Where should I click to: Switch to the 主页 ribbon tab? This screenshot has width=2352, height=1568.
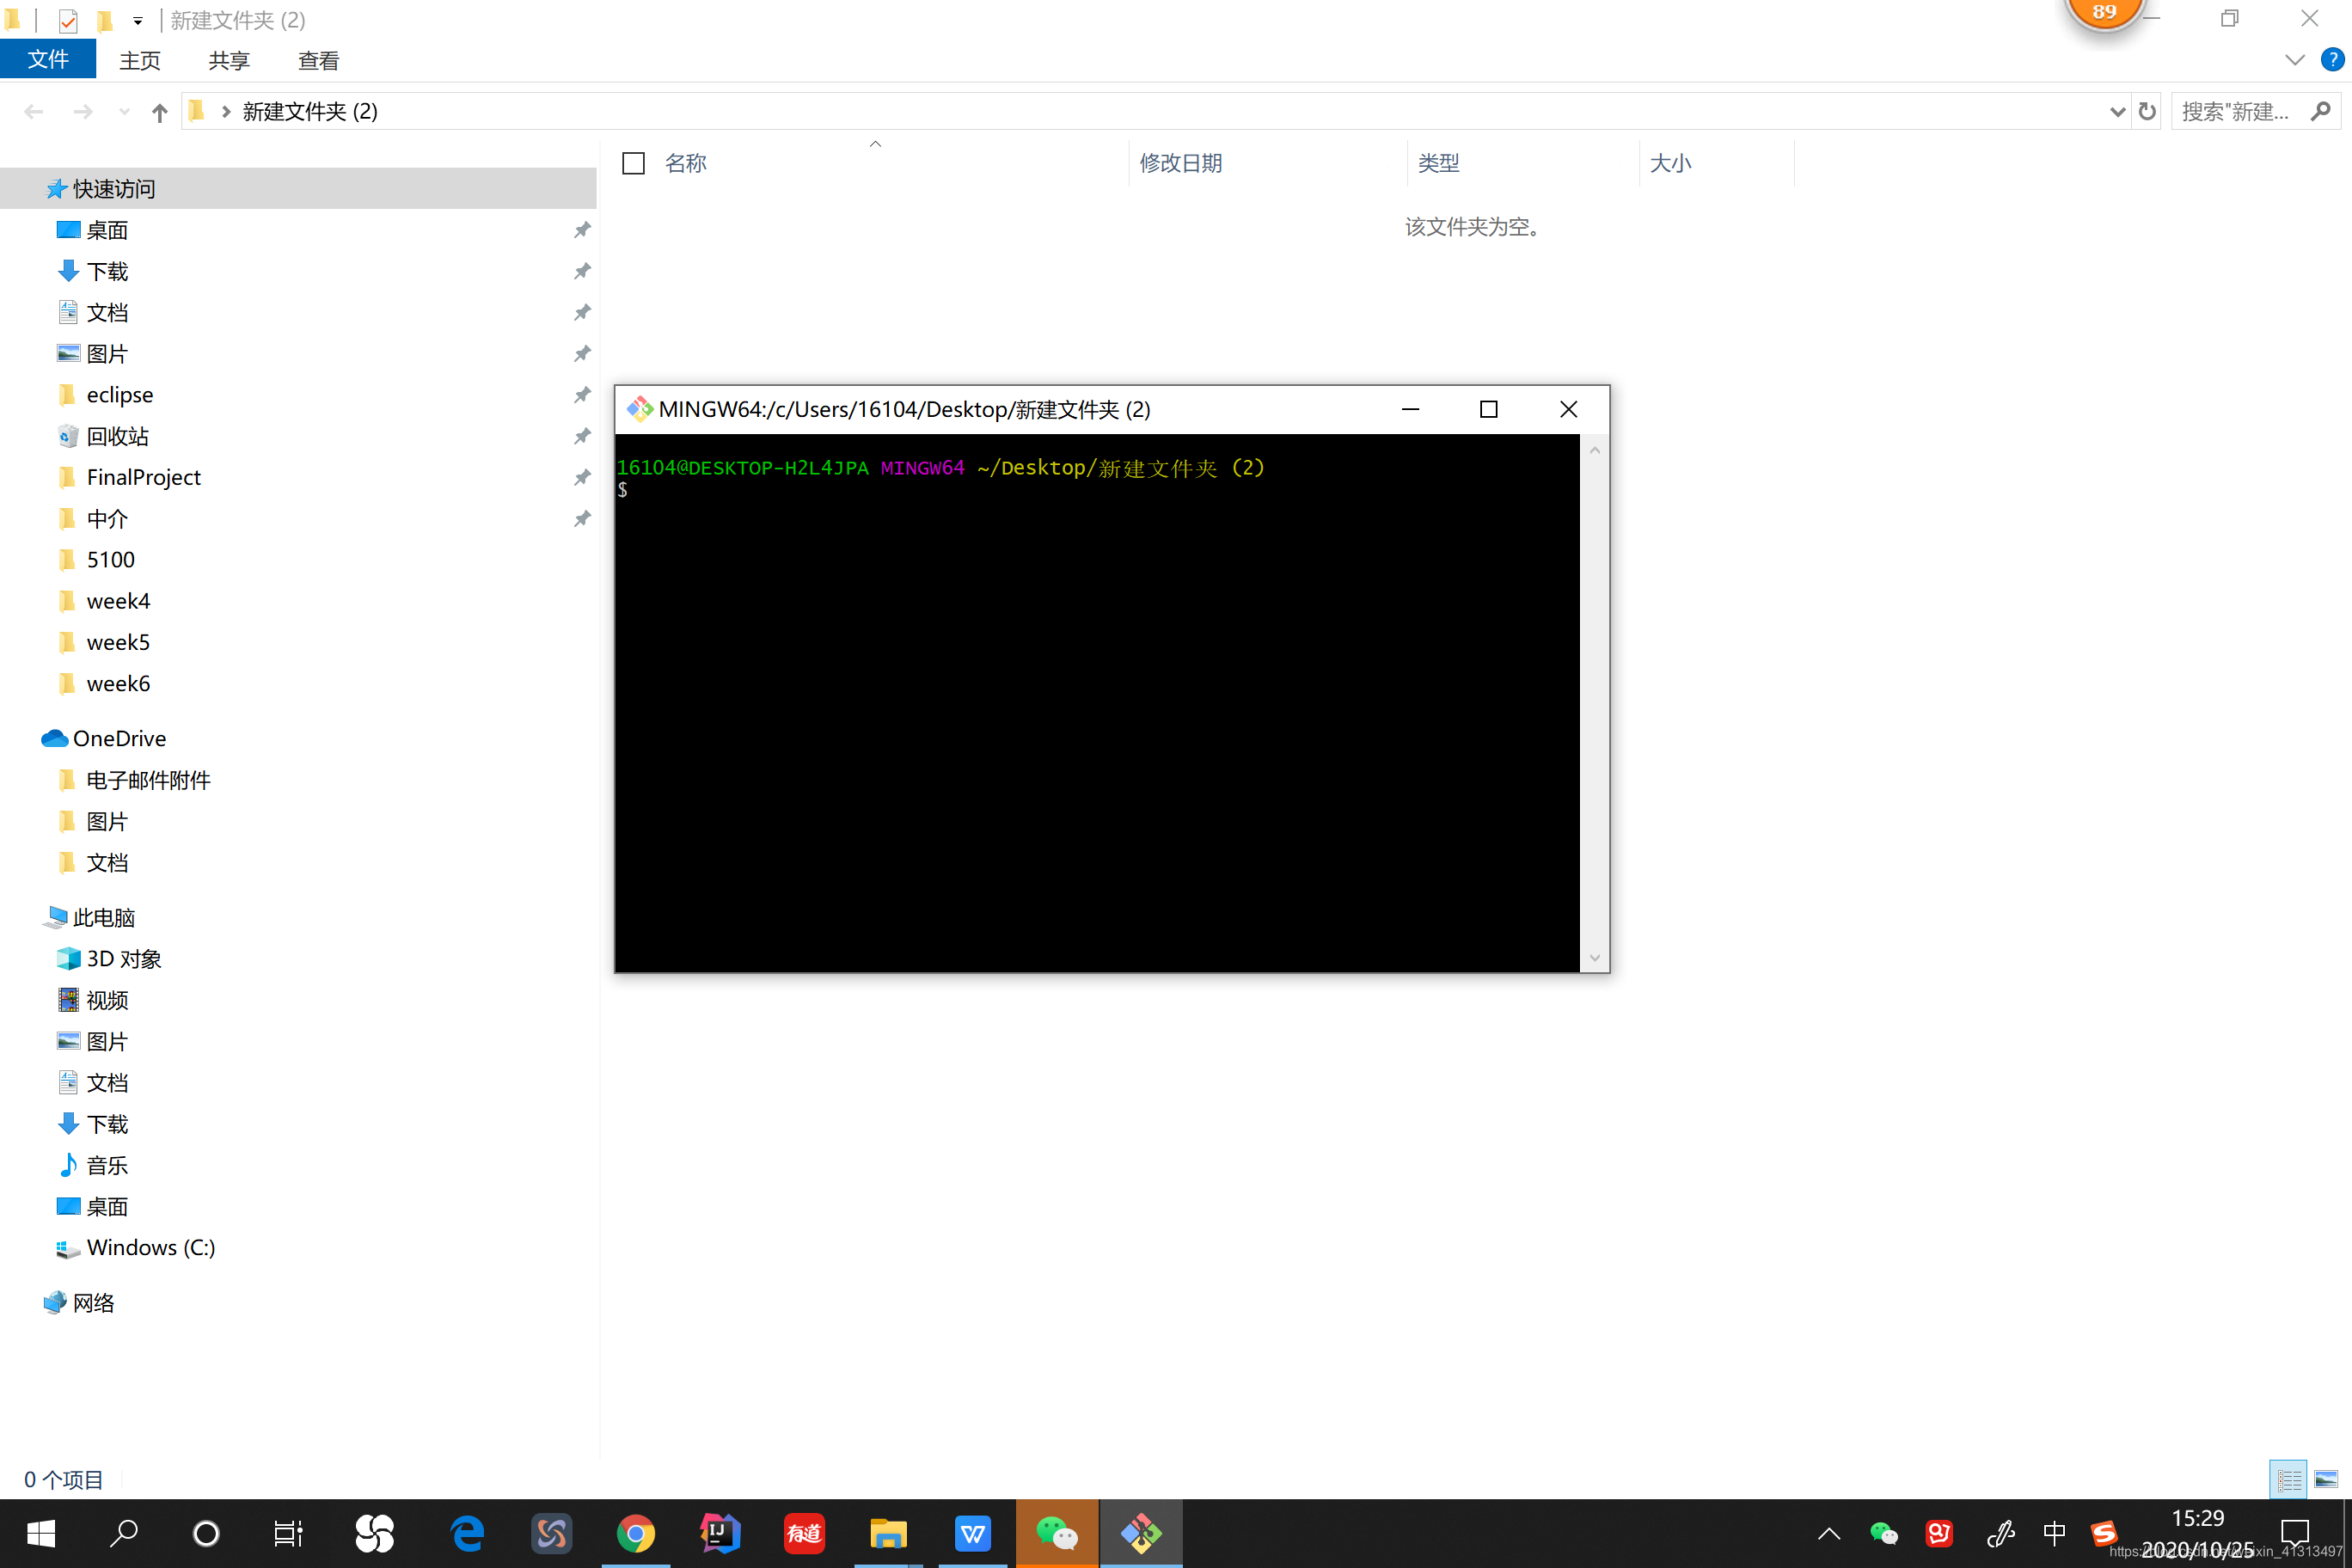tap(140, 61)
